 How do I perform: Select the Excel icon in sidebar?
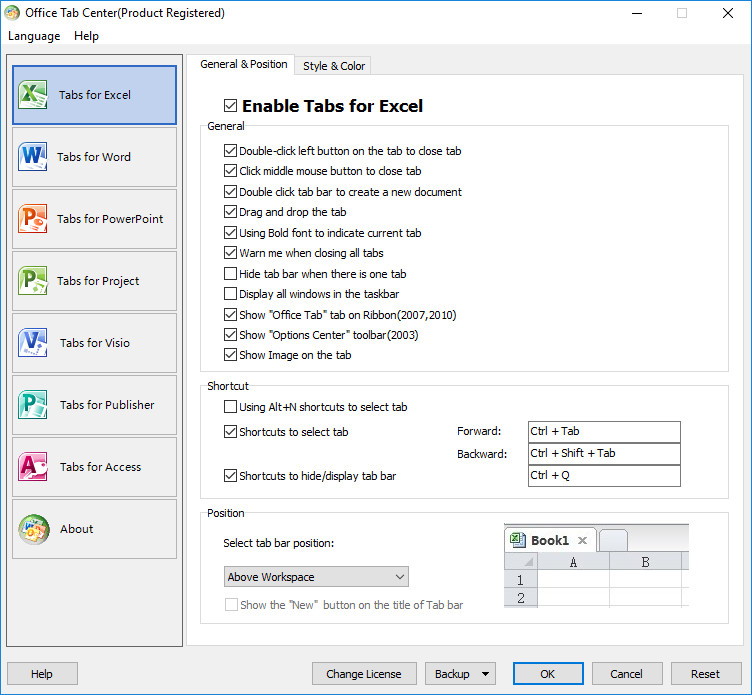click(33, 94)
